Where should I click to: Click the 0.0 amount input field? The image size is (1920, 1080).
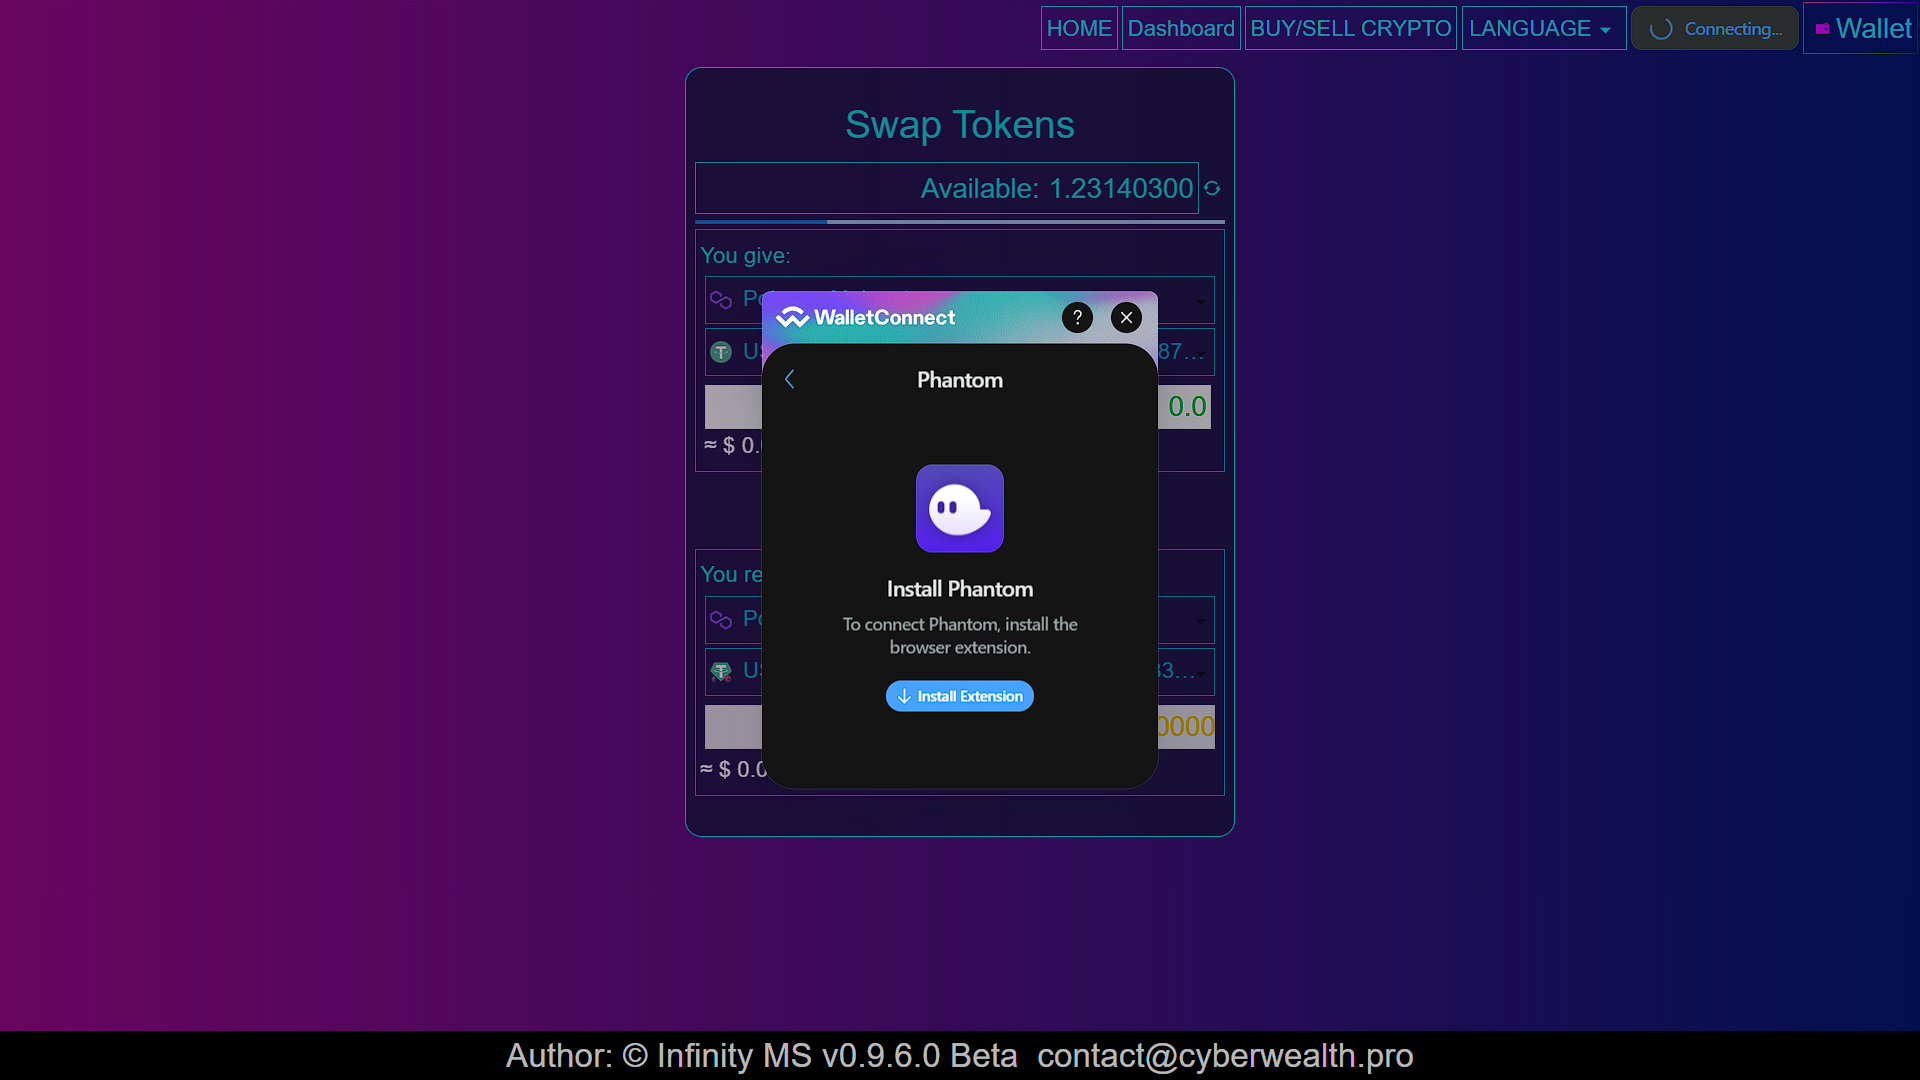coord(1186,406)
